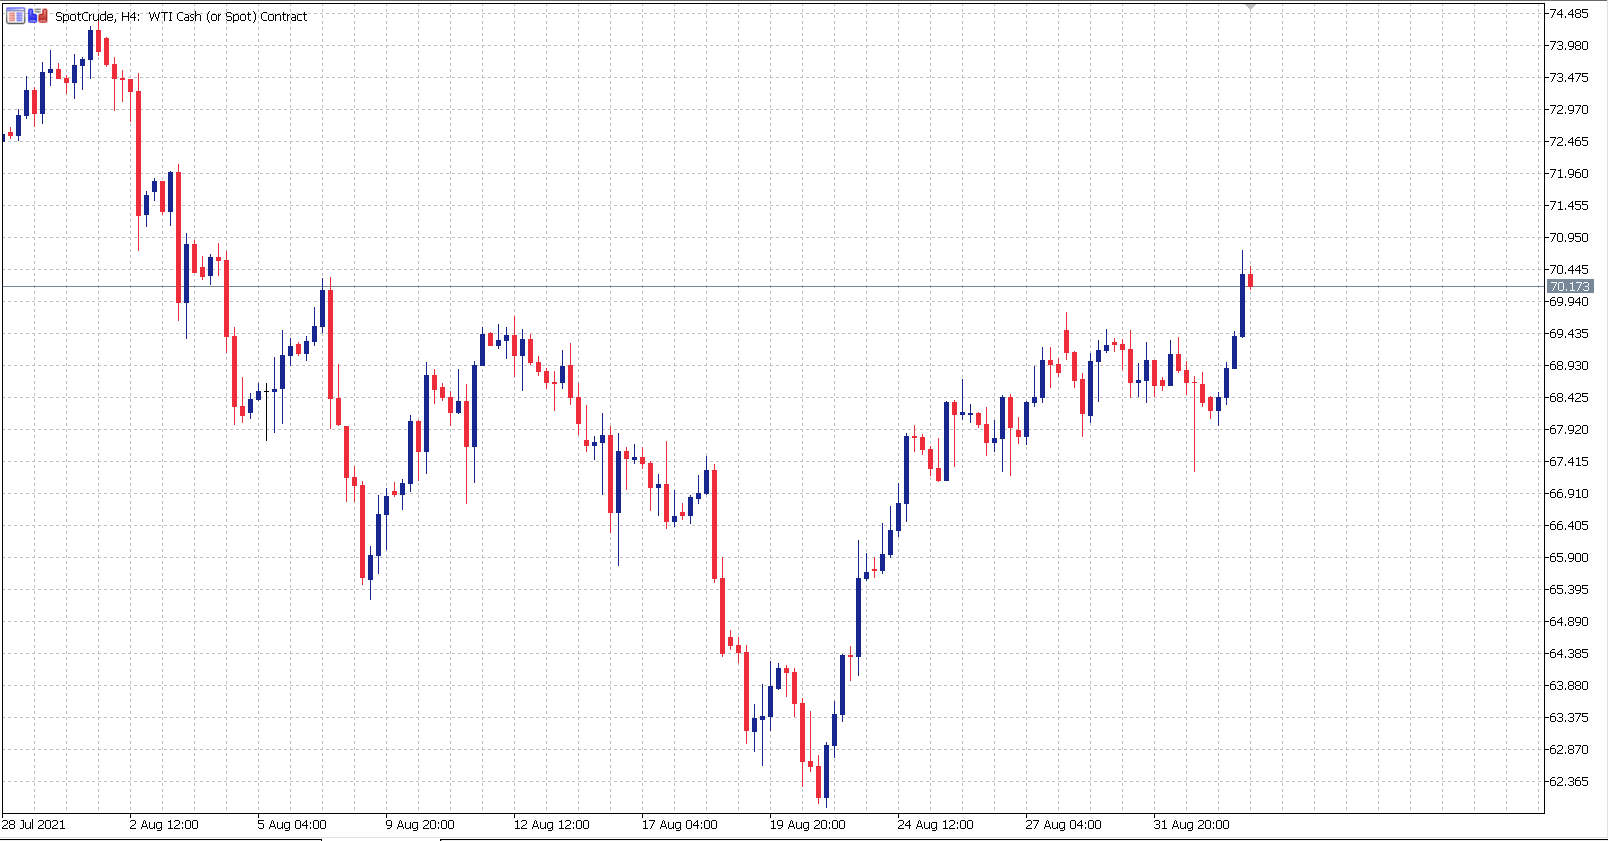Click the 28 Jul 2021 date label

click(x=34, y=825)
